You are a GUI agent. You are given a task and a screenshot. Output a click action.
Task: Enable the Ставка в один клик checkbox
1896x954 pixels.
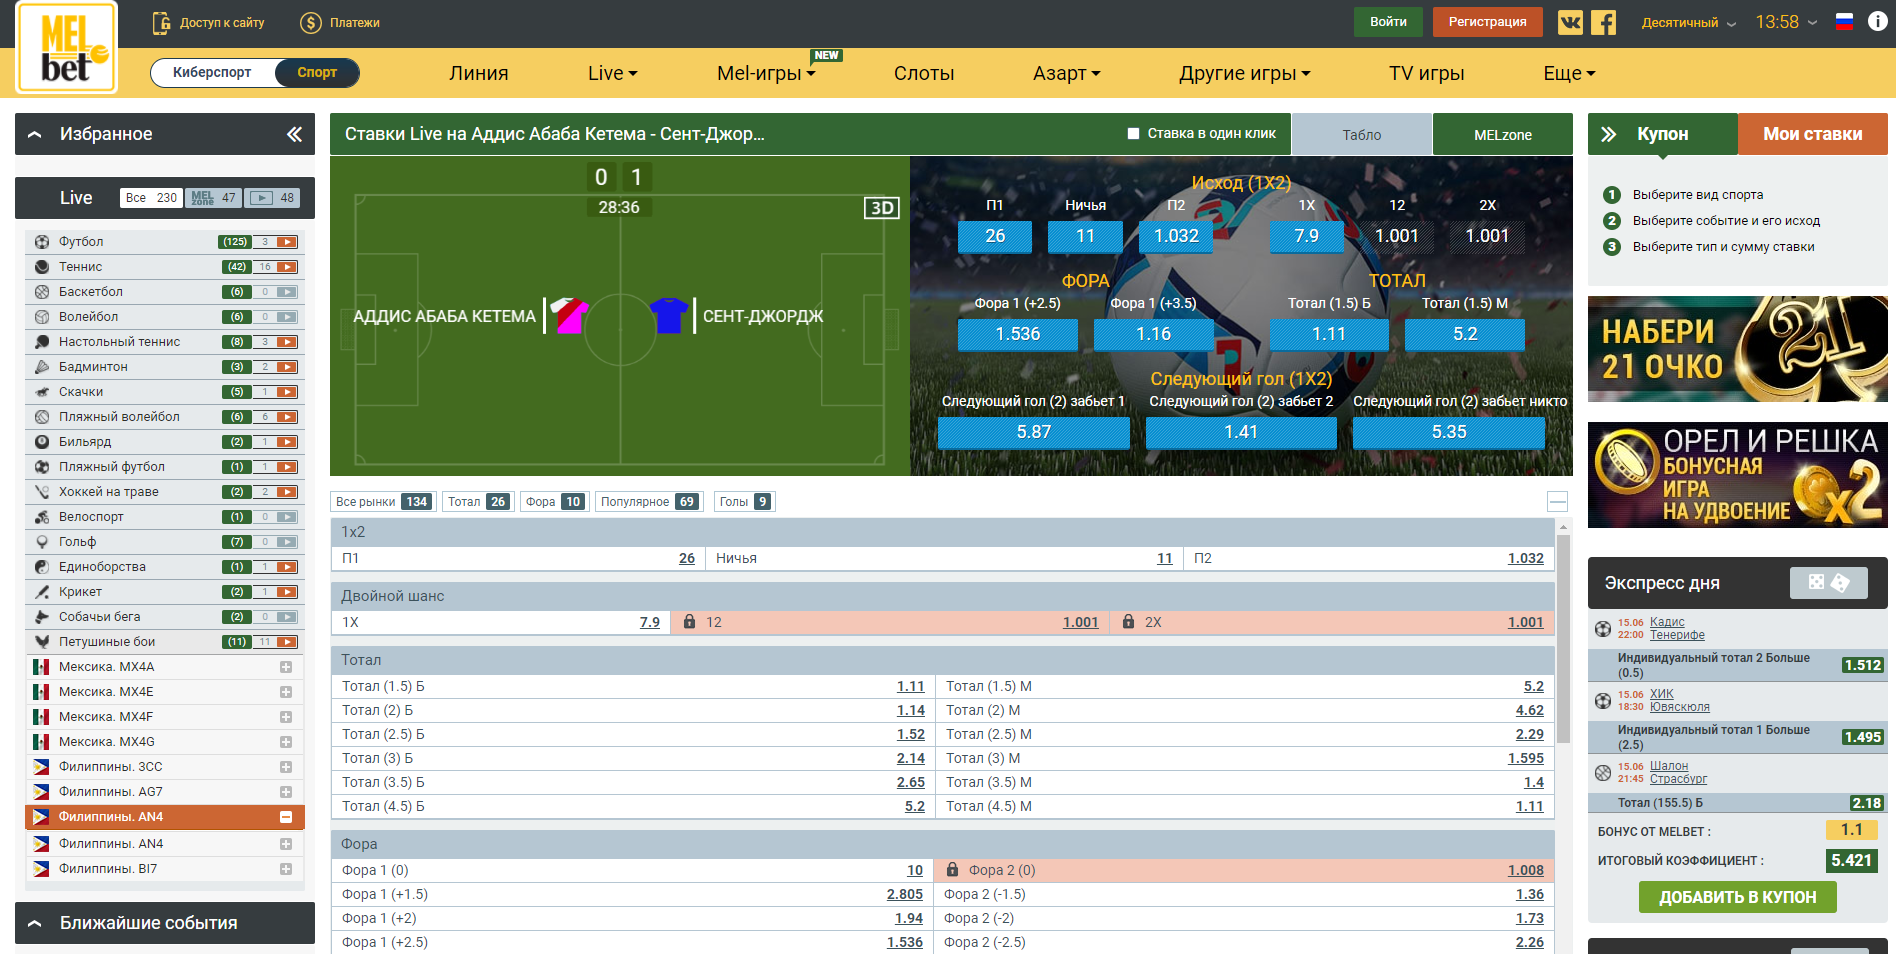(1133, 134)
